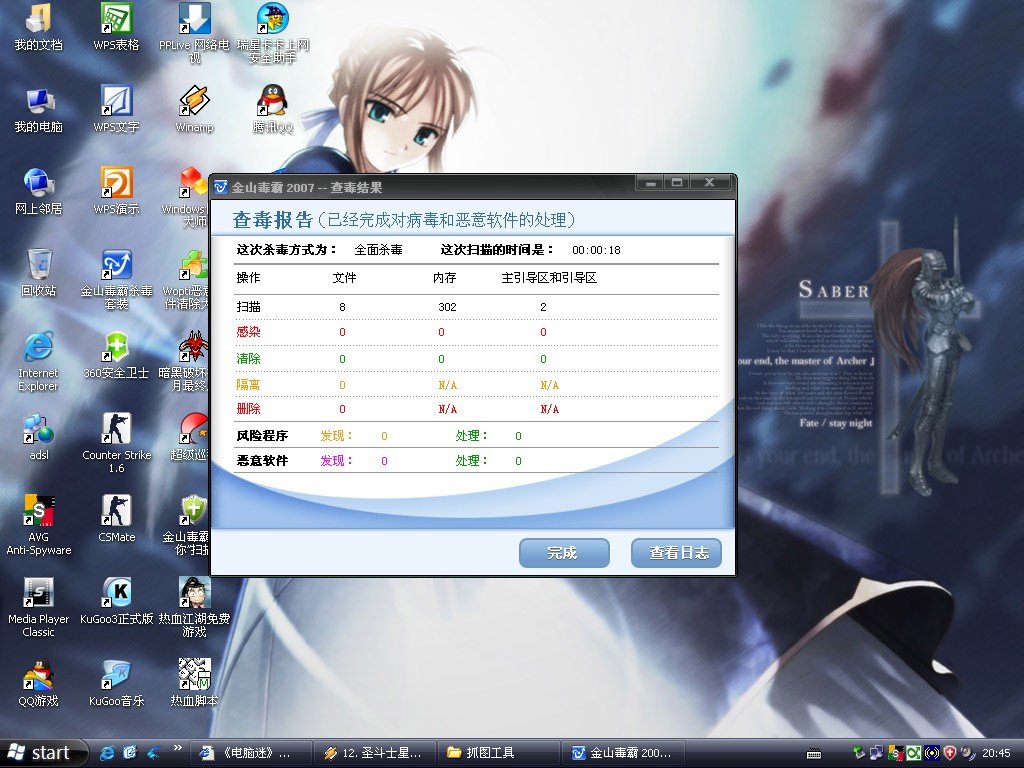Screen dimensions: 1024x768
Task: Open the adsl connection icon
Action: (39, 438)
